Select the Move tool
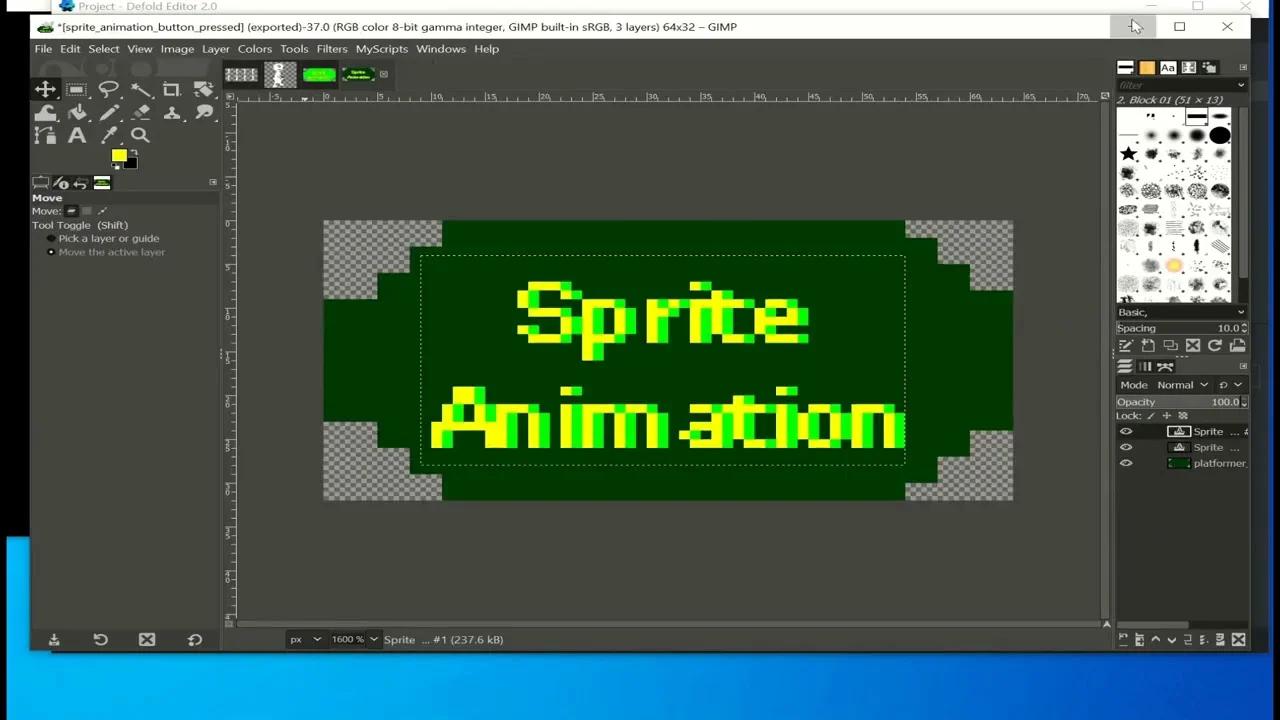 coord(45,90)
